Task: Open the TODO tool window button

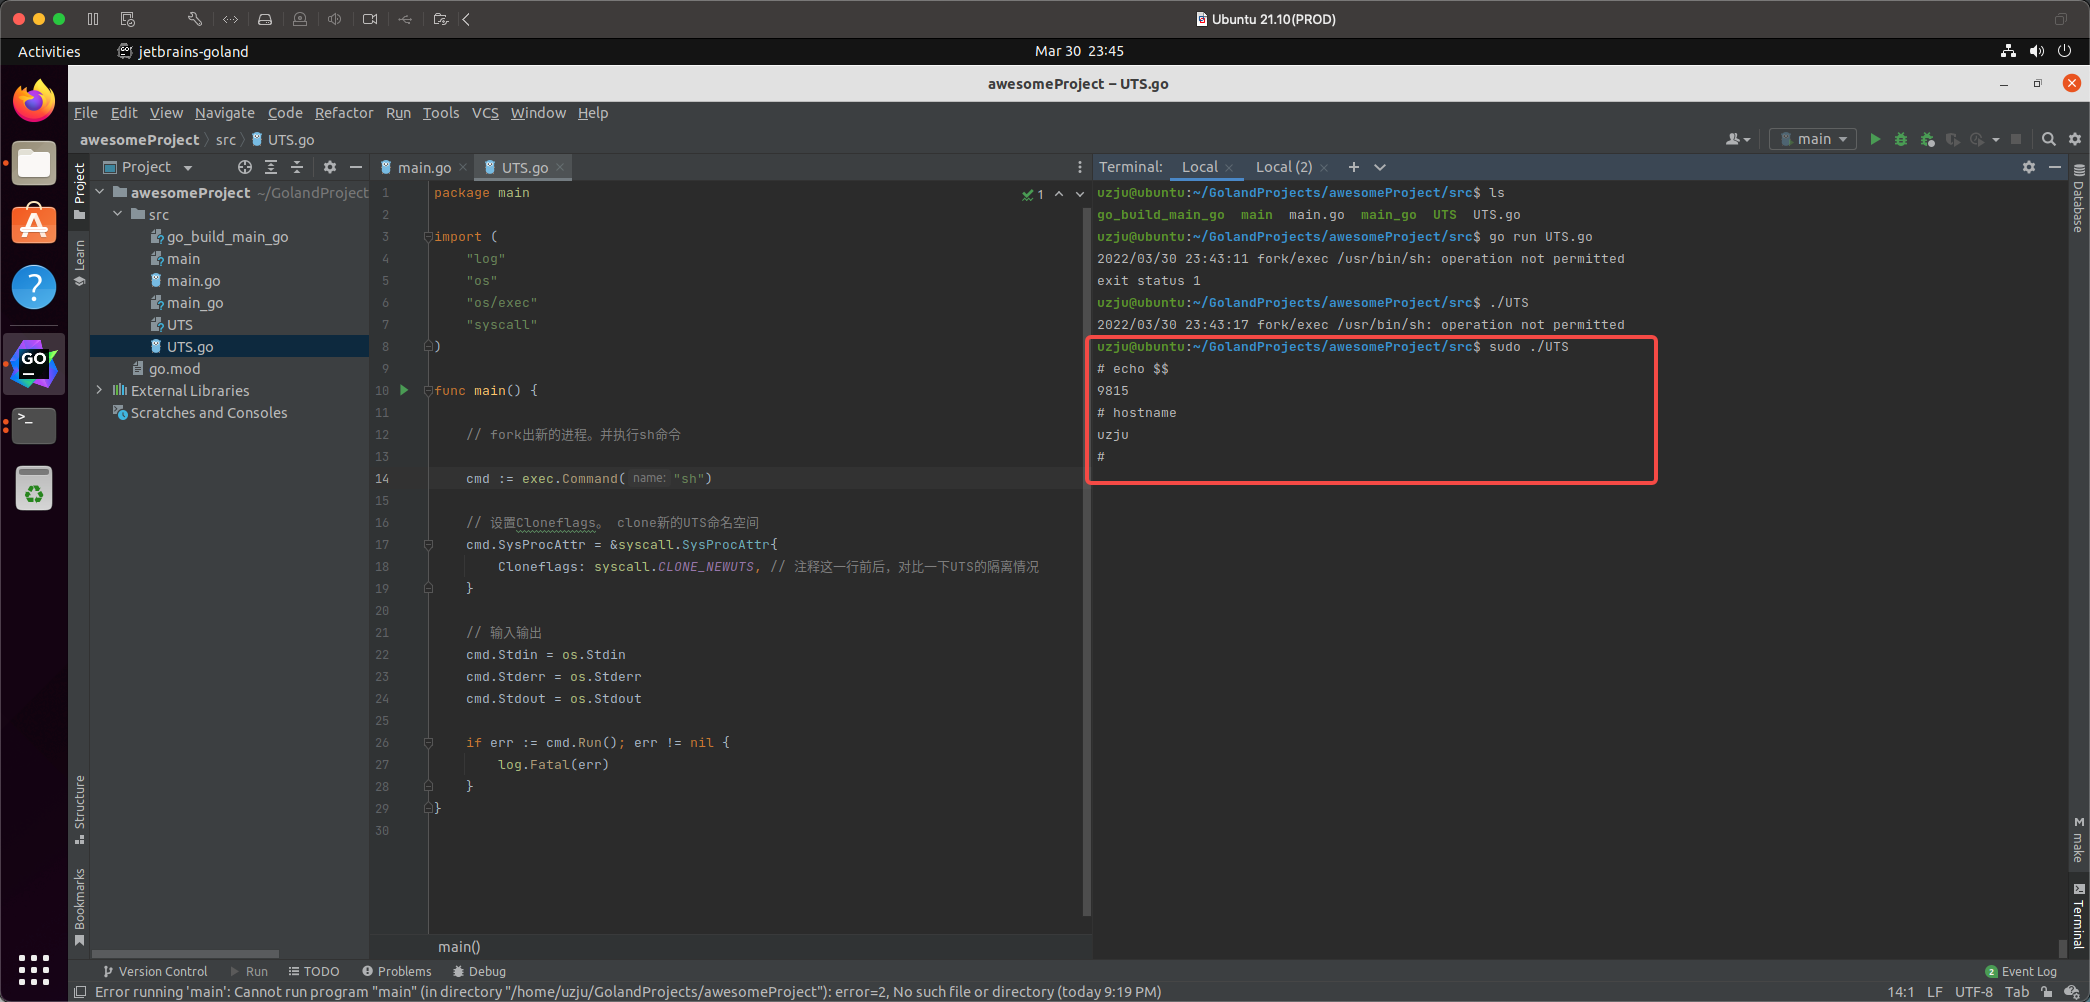Action: click(314, 971)
